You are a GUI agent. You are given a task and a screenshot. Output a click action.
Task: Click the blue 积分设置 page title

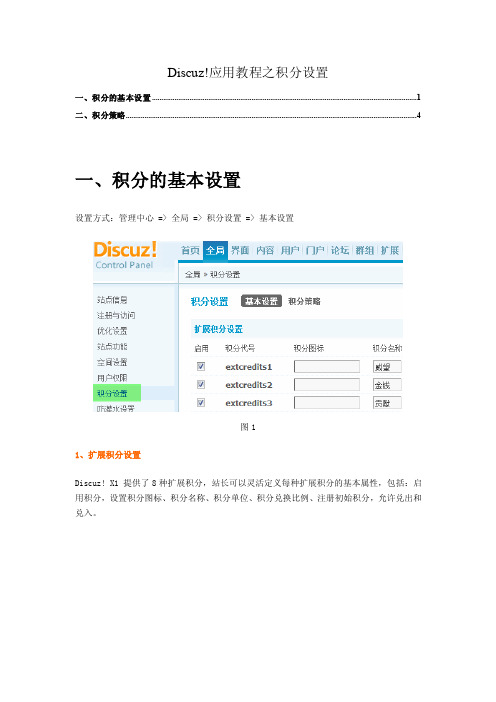point(210,301)
